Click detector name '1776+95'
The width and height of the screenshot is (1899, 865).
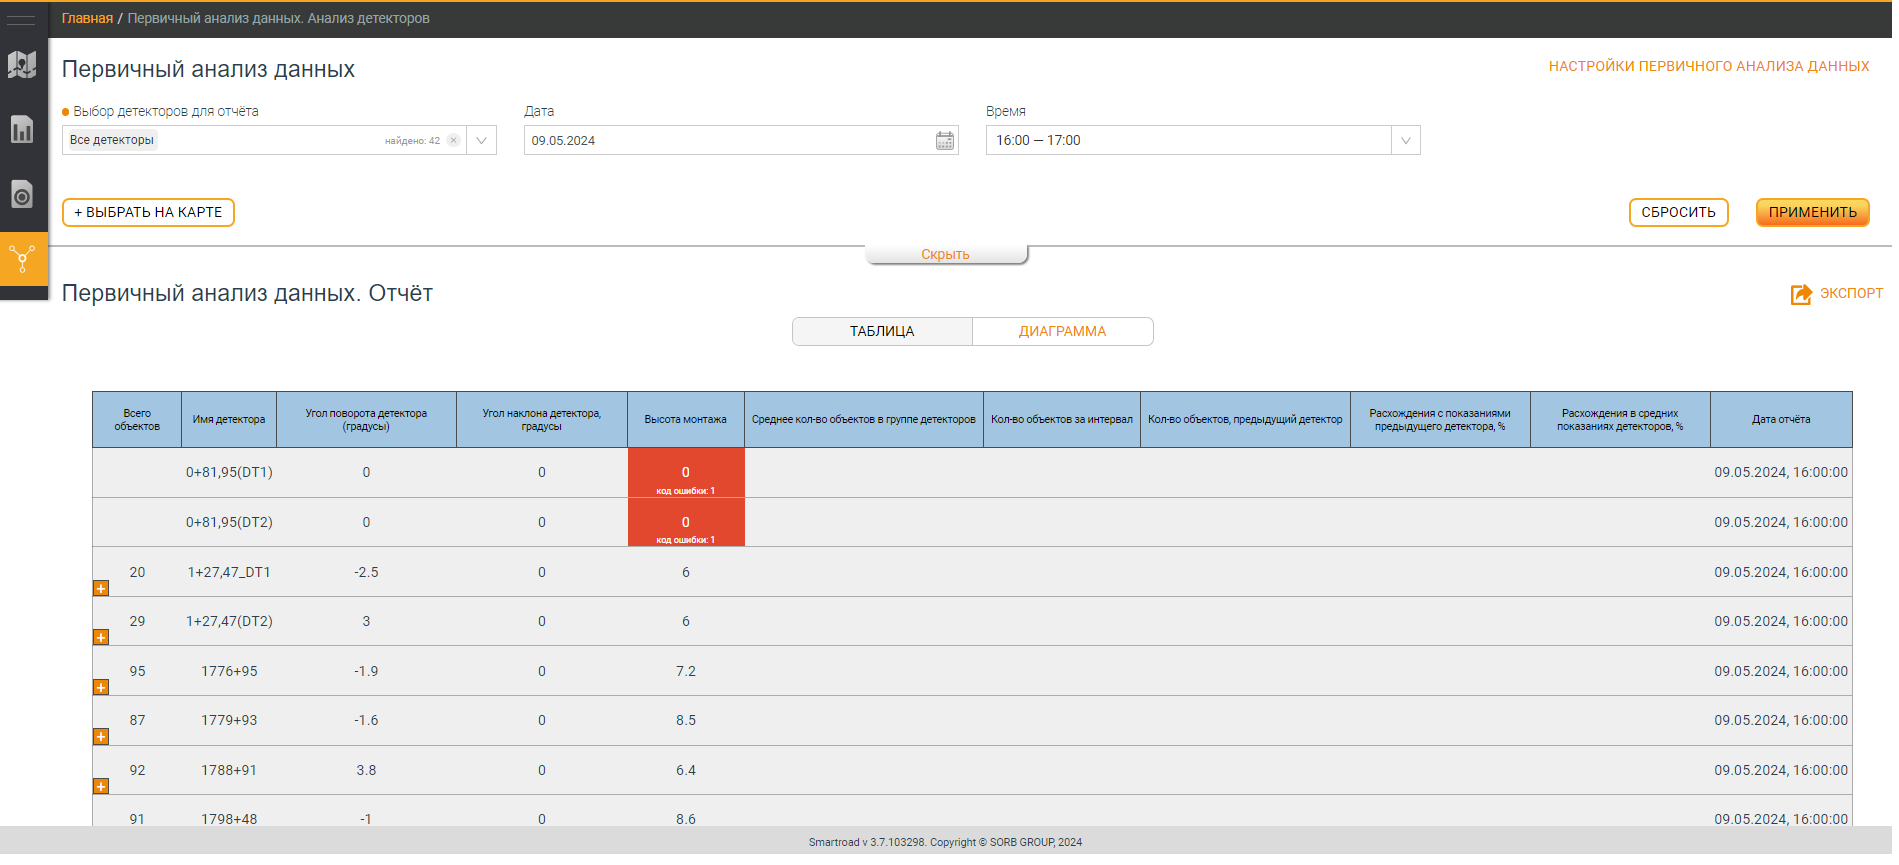tap(229, 672)
